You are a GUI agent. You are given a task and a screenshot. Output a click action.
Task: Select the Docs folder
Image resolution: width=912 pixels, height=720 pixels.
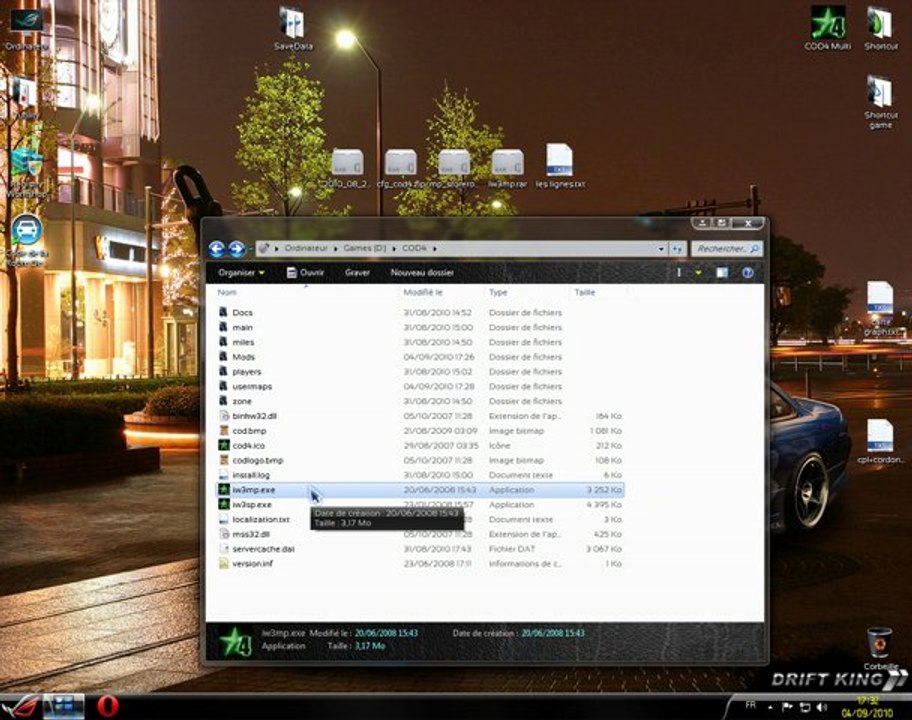(x=243, y=313)
